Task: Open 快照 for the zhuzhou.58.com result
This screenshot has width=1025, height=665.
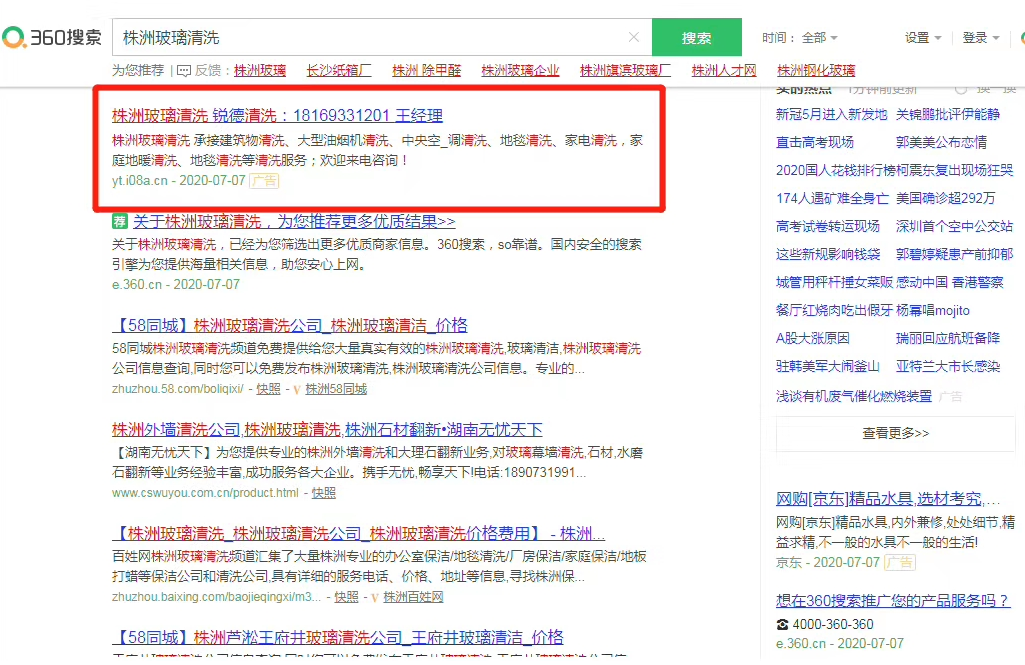Action: pyautogui.click(x=268, y=389)
